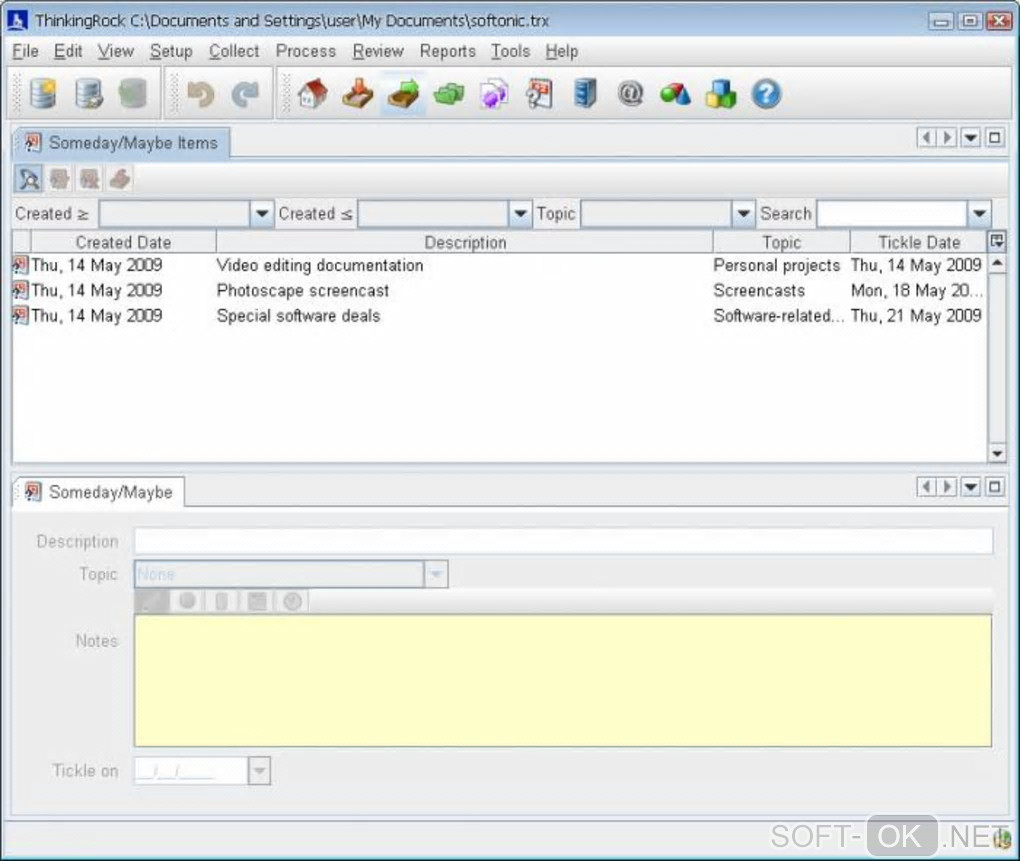
Task: Open the Reports menu
Action: click(x=448, y=51)
